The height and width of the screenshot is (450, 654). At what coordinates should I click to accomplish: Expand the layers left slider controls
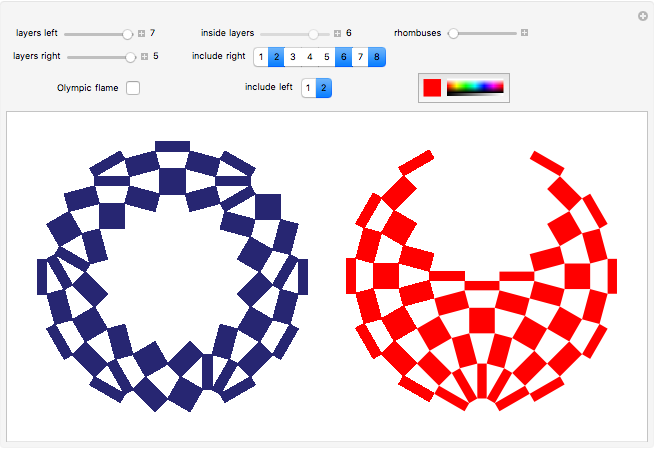pos(141,33)
